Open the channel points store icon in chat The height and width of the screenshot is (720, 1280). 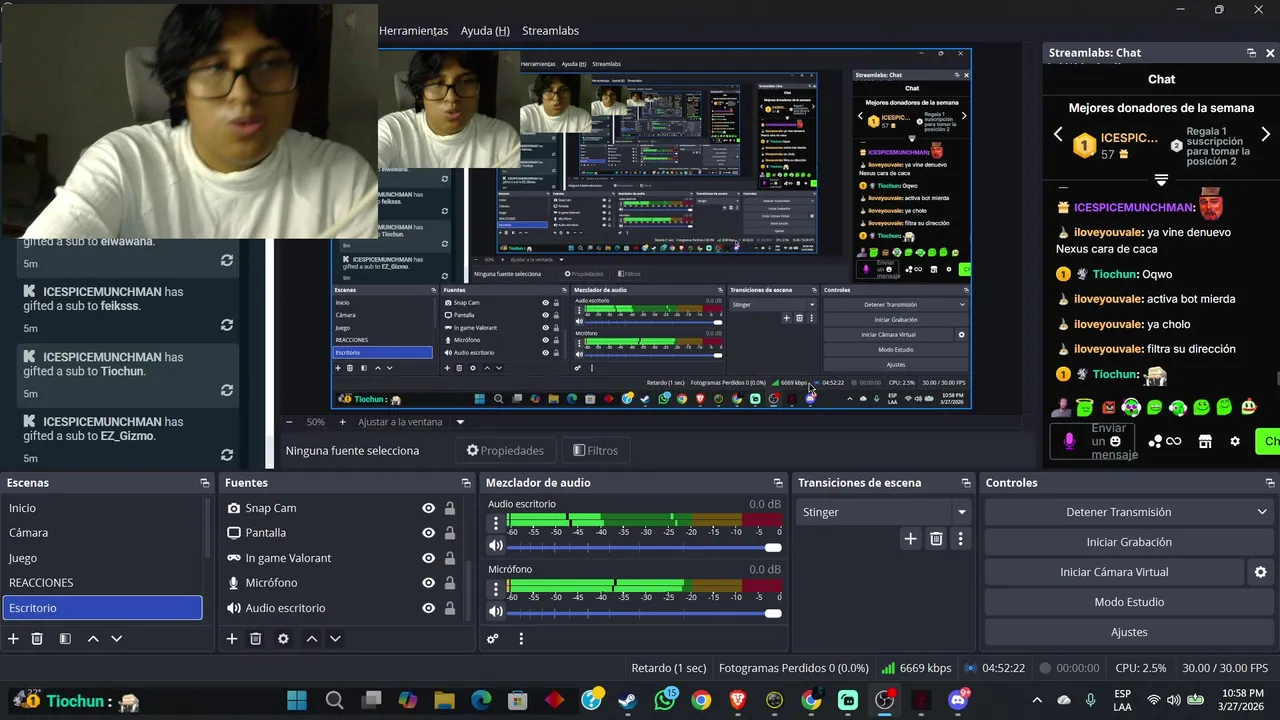(x=1205, y=441)
